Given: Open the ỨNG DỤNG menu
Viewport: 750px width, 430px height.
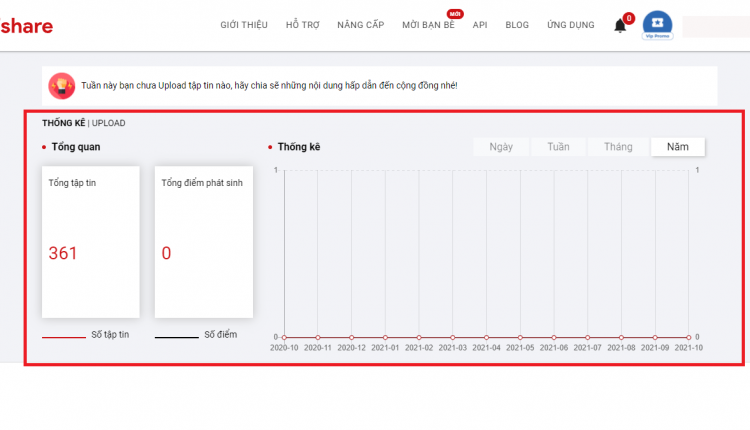Looking at the screenshot, I should [x=571, y=25].
